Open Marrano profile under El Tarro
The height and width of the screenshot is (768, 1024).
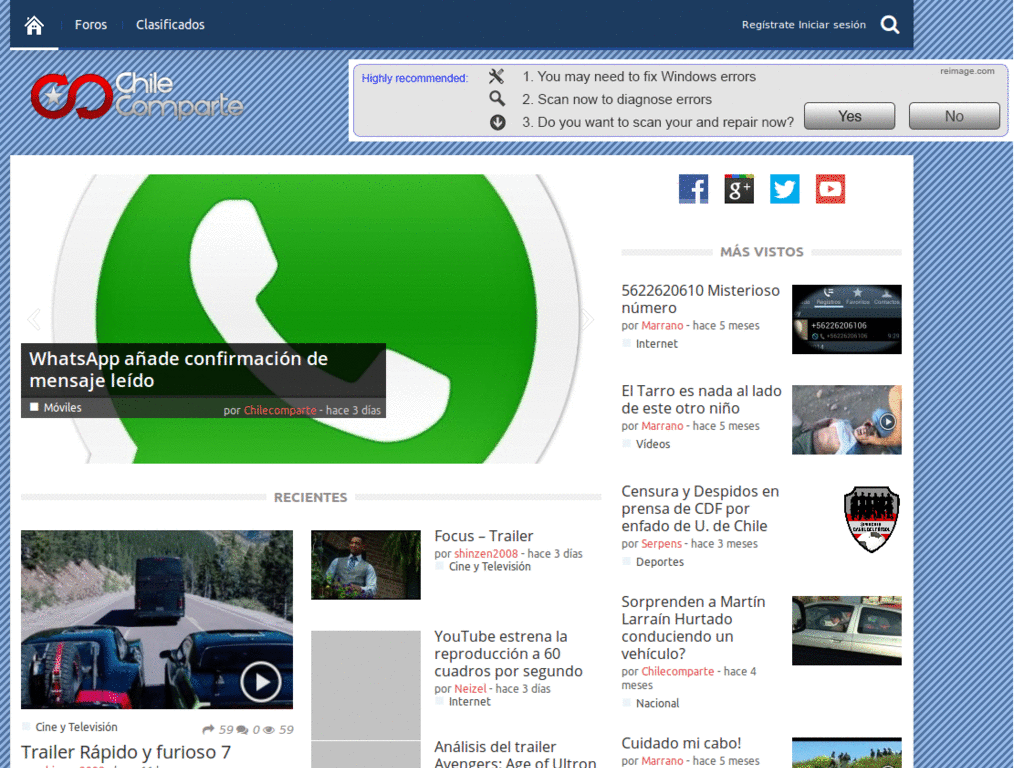point(662,426)
